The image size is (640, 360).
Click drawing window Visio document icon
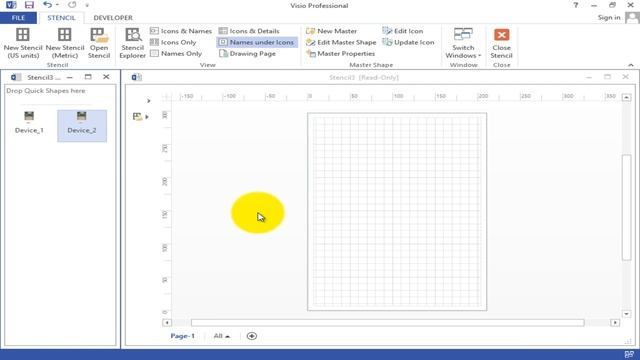pyautogui.click(x=136, y=77)
